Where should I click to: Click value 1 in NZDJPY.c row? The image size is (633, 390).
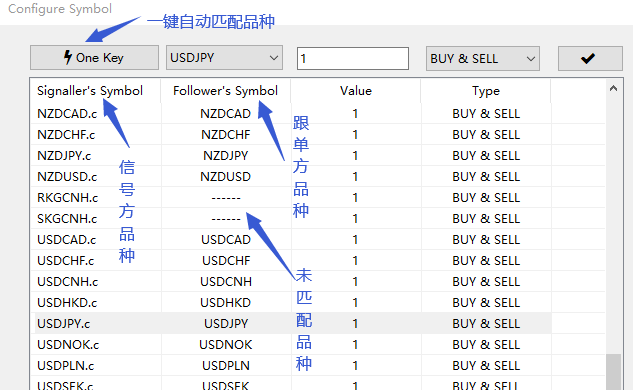coord(355,156)
